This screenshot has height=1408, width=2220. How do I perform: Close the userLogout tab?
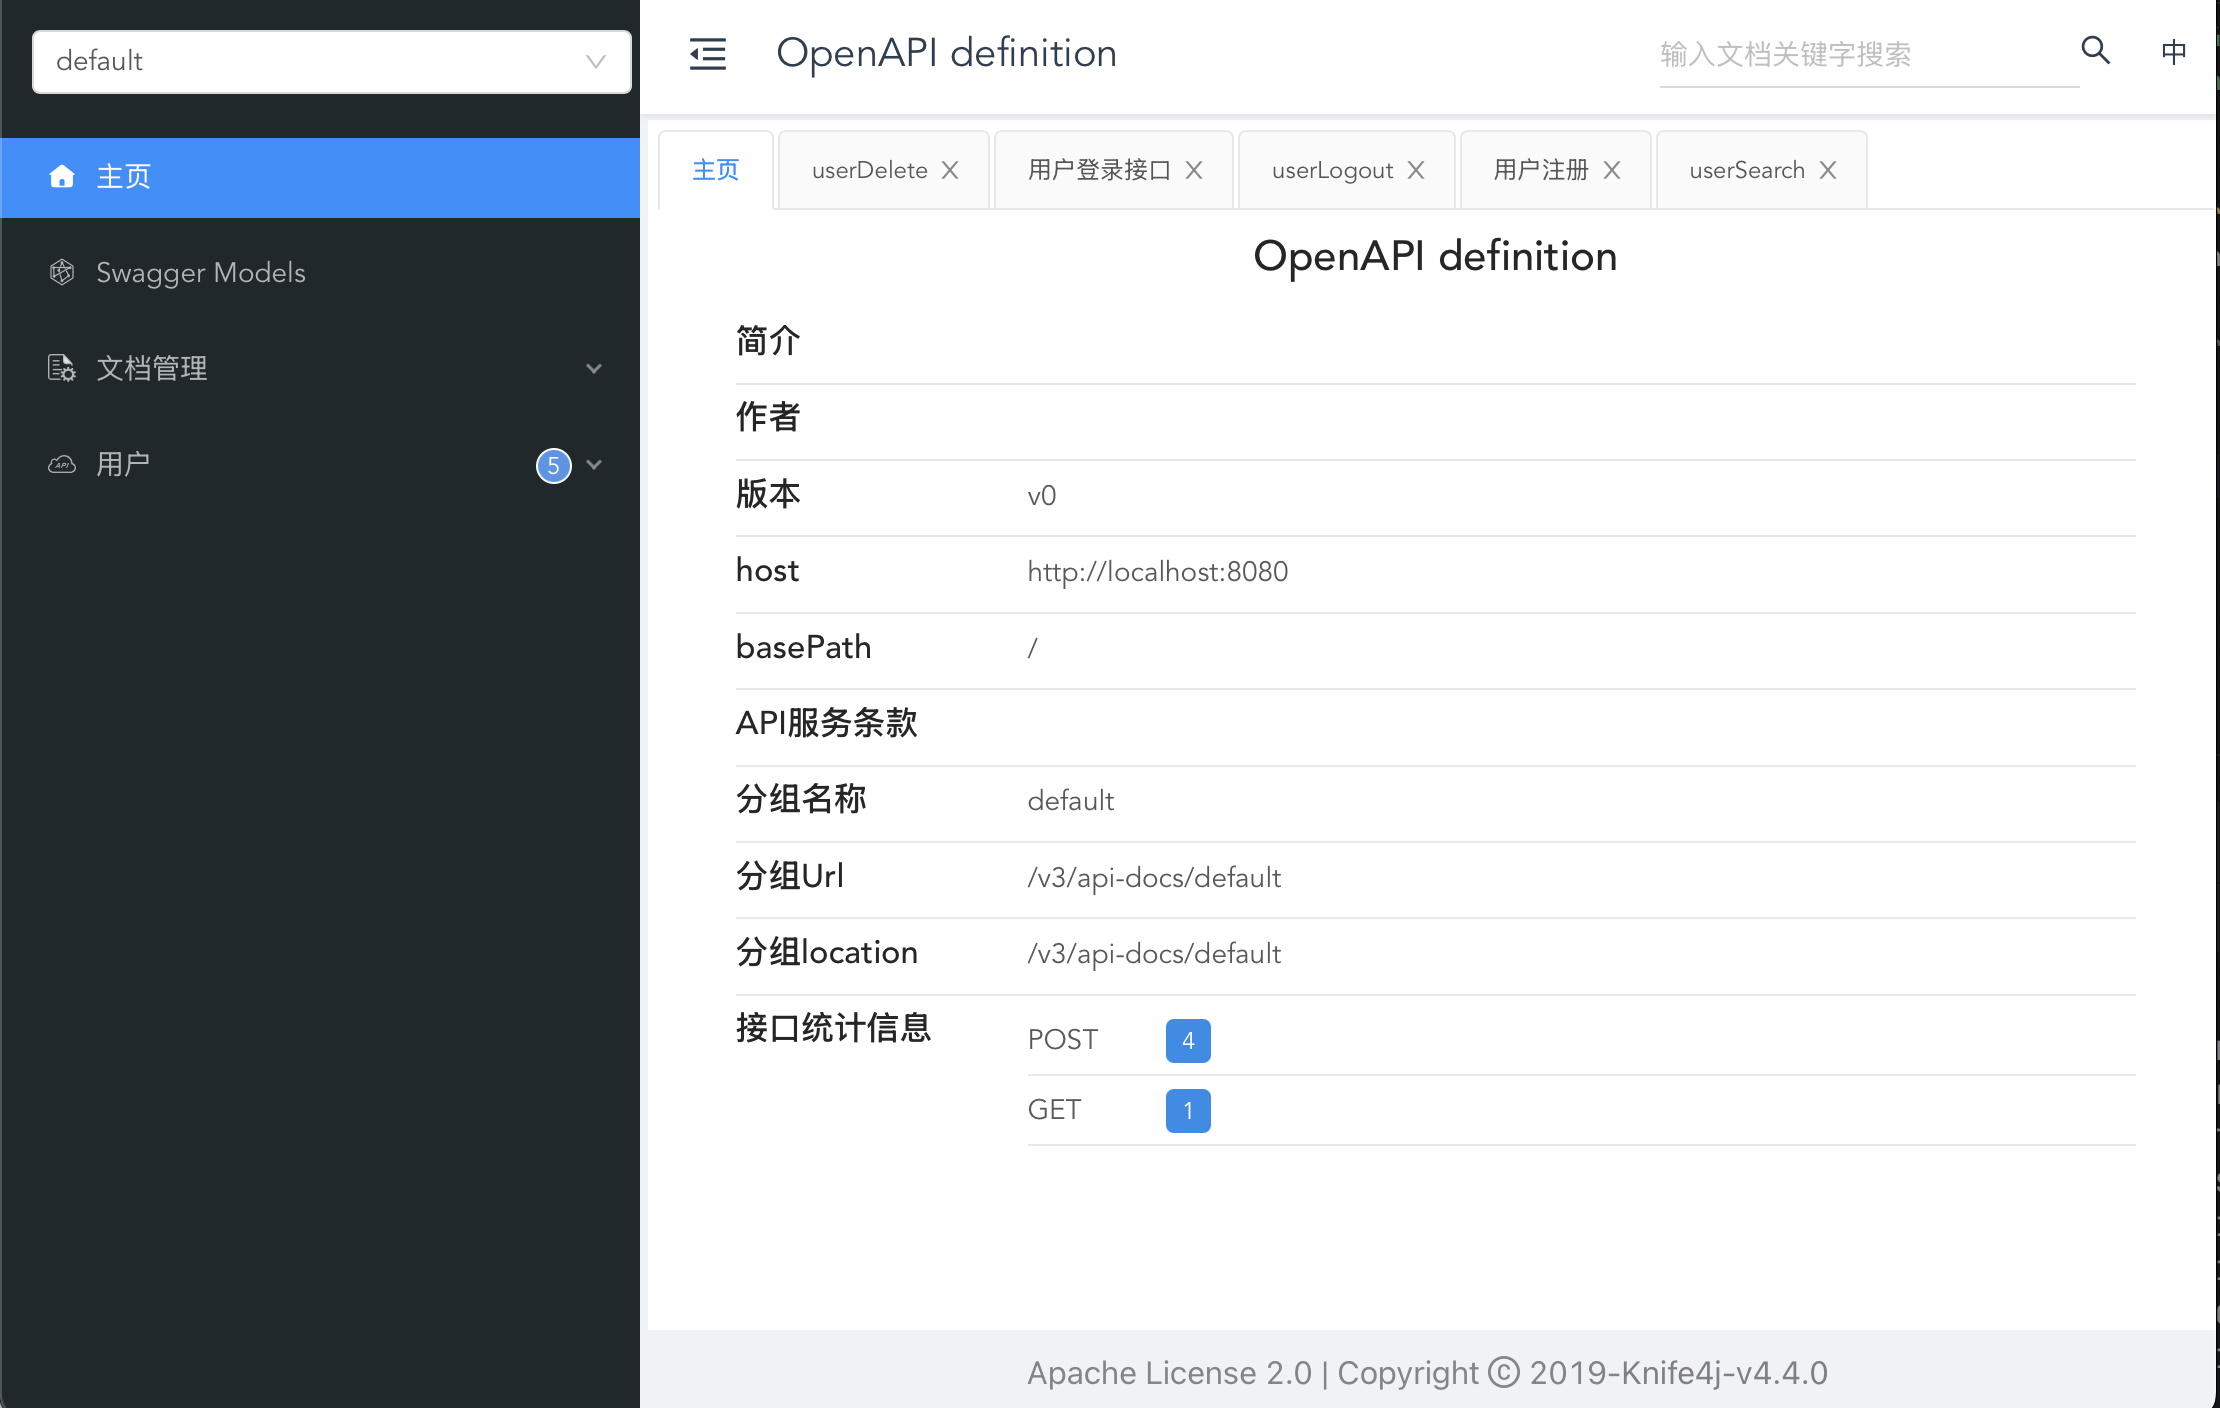click(x=1416, y=170)
